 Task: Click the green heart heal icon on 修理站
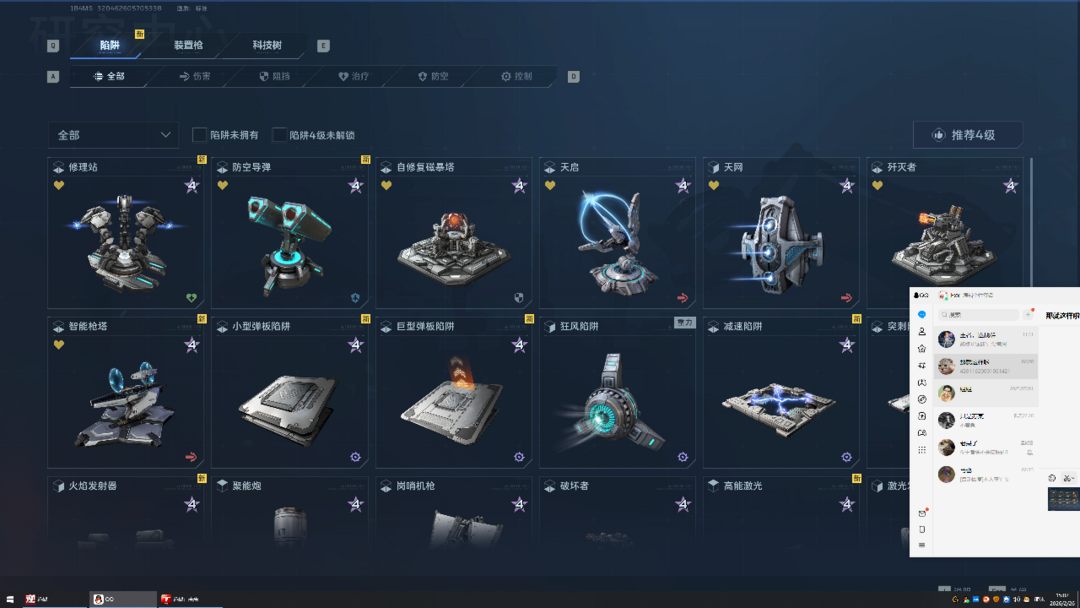click(191, 298)
